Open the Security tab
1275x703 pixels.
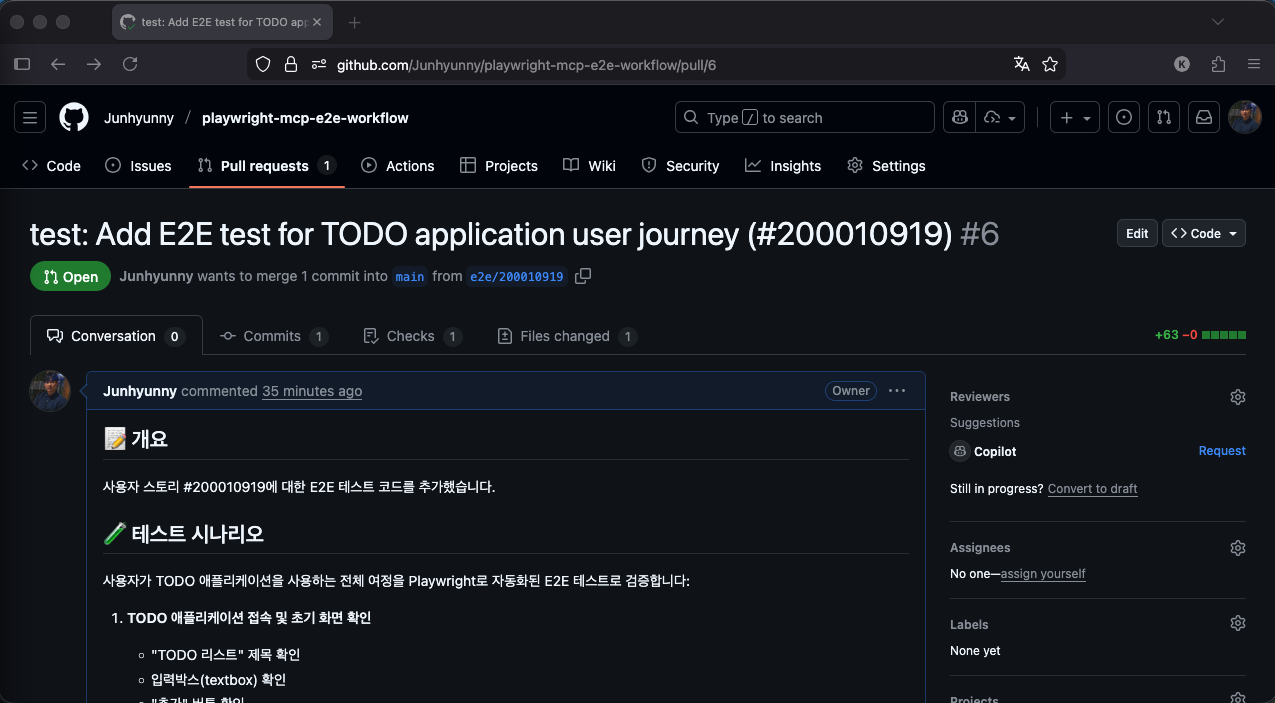pyautogui.click(x=680, y=166)
